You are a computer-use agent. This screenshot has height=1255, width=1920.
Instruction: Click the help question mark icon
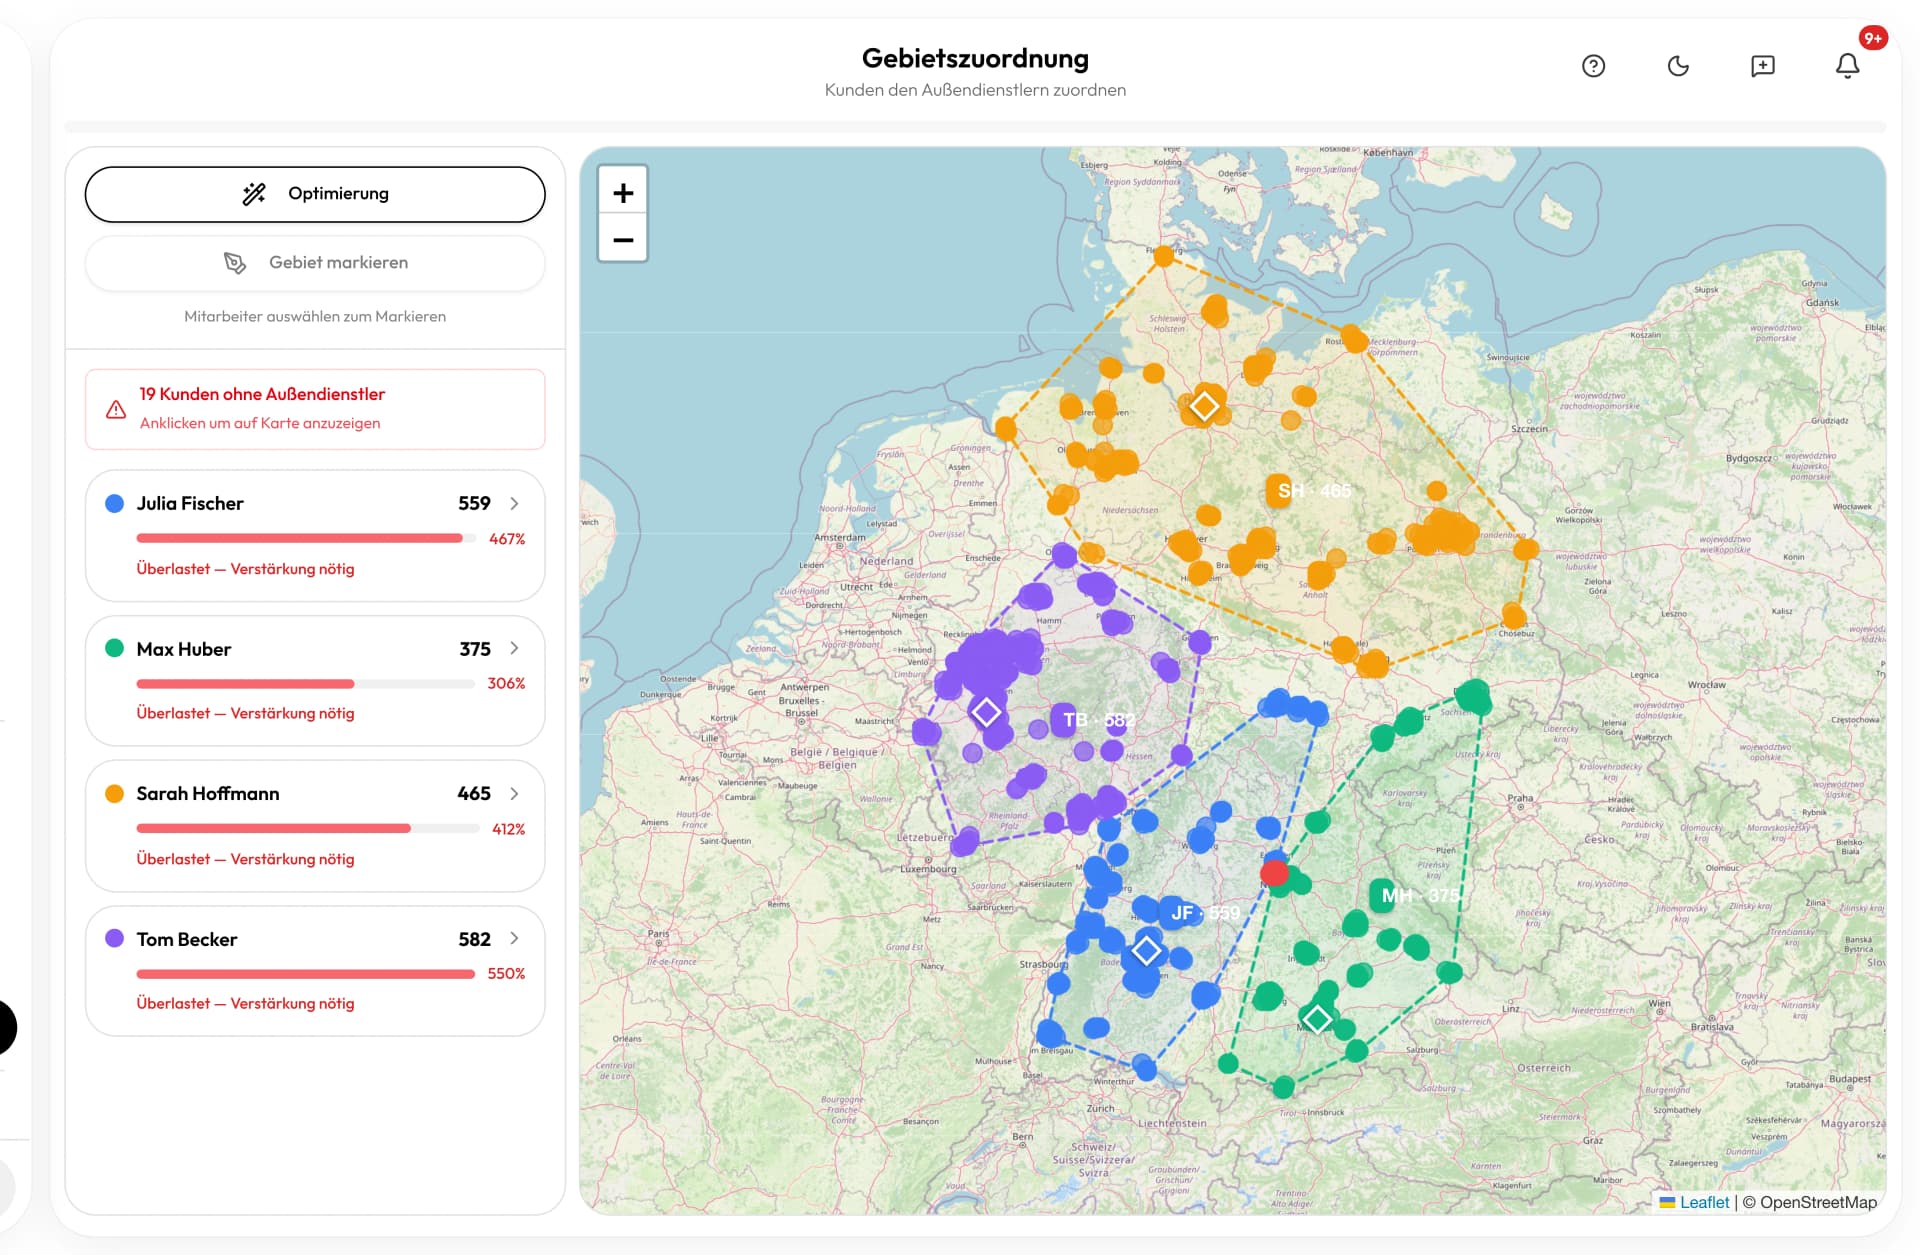pyautogui.click(x=1593, y=66)
